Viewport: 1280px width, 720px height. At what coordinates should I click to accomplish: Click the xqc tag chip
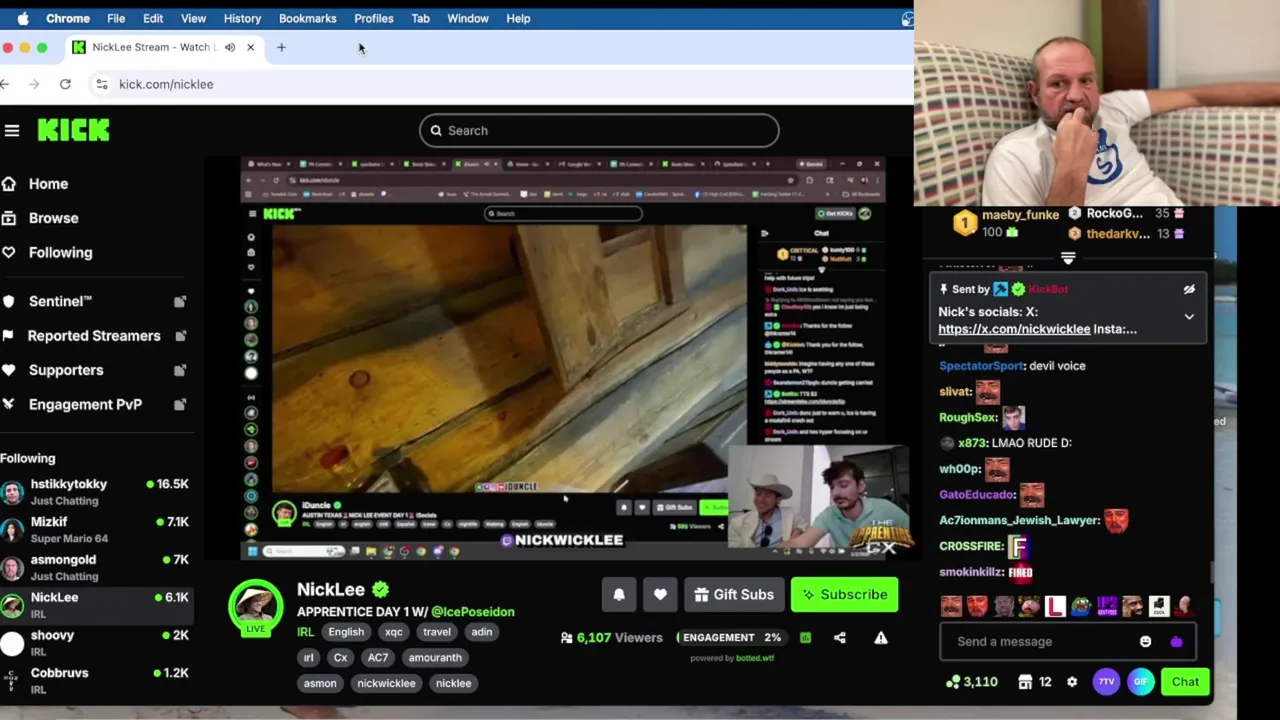coord(394,632)
